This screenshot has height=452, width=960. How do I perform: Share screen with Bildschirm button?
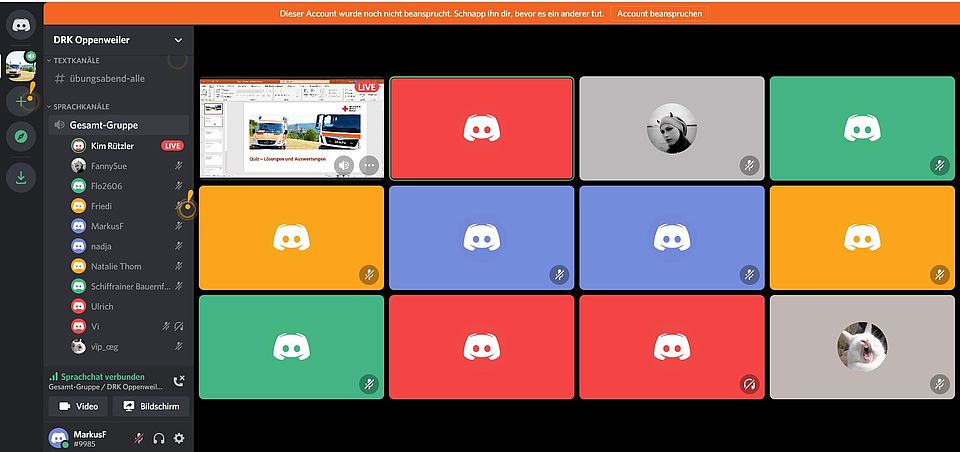(151, 406)
